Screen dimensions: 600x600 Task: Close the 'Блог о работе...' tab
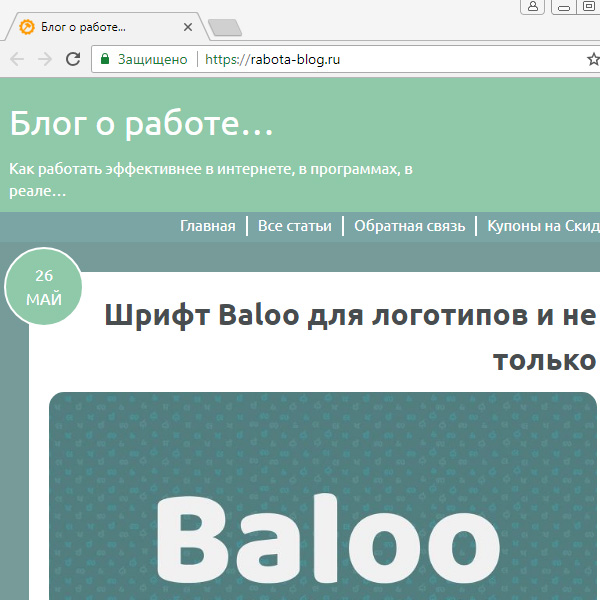tap(188, 27)
